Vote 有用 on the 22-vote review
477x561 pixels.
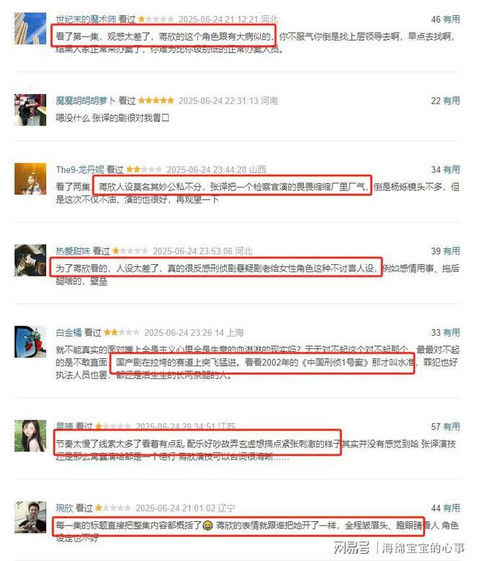(x=451, y=101)
